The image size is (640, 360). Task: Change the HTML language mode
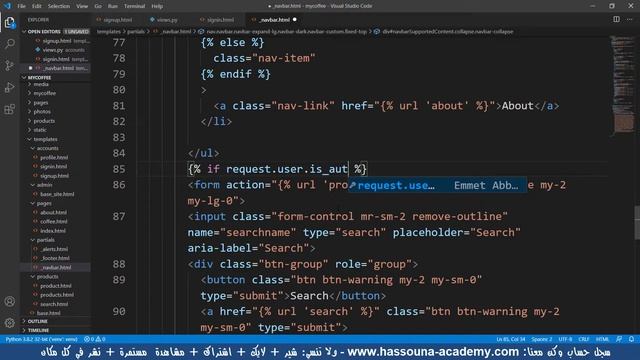coord(602,339)
